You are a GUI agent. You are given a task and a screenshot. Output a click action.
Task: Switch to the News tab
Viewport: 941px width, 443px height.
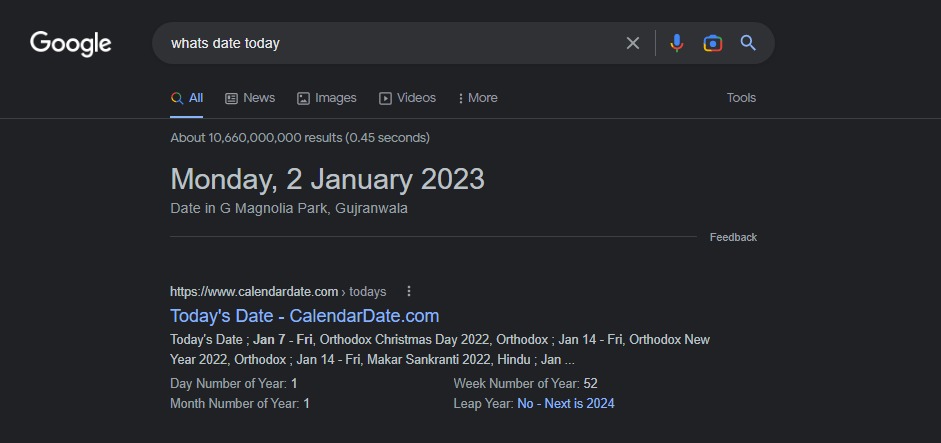[x=250, y=98]
